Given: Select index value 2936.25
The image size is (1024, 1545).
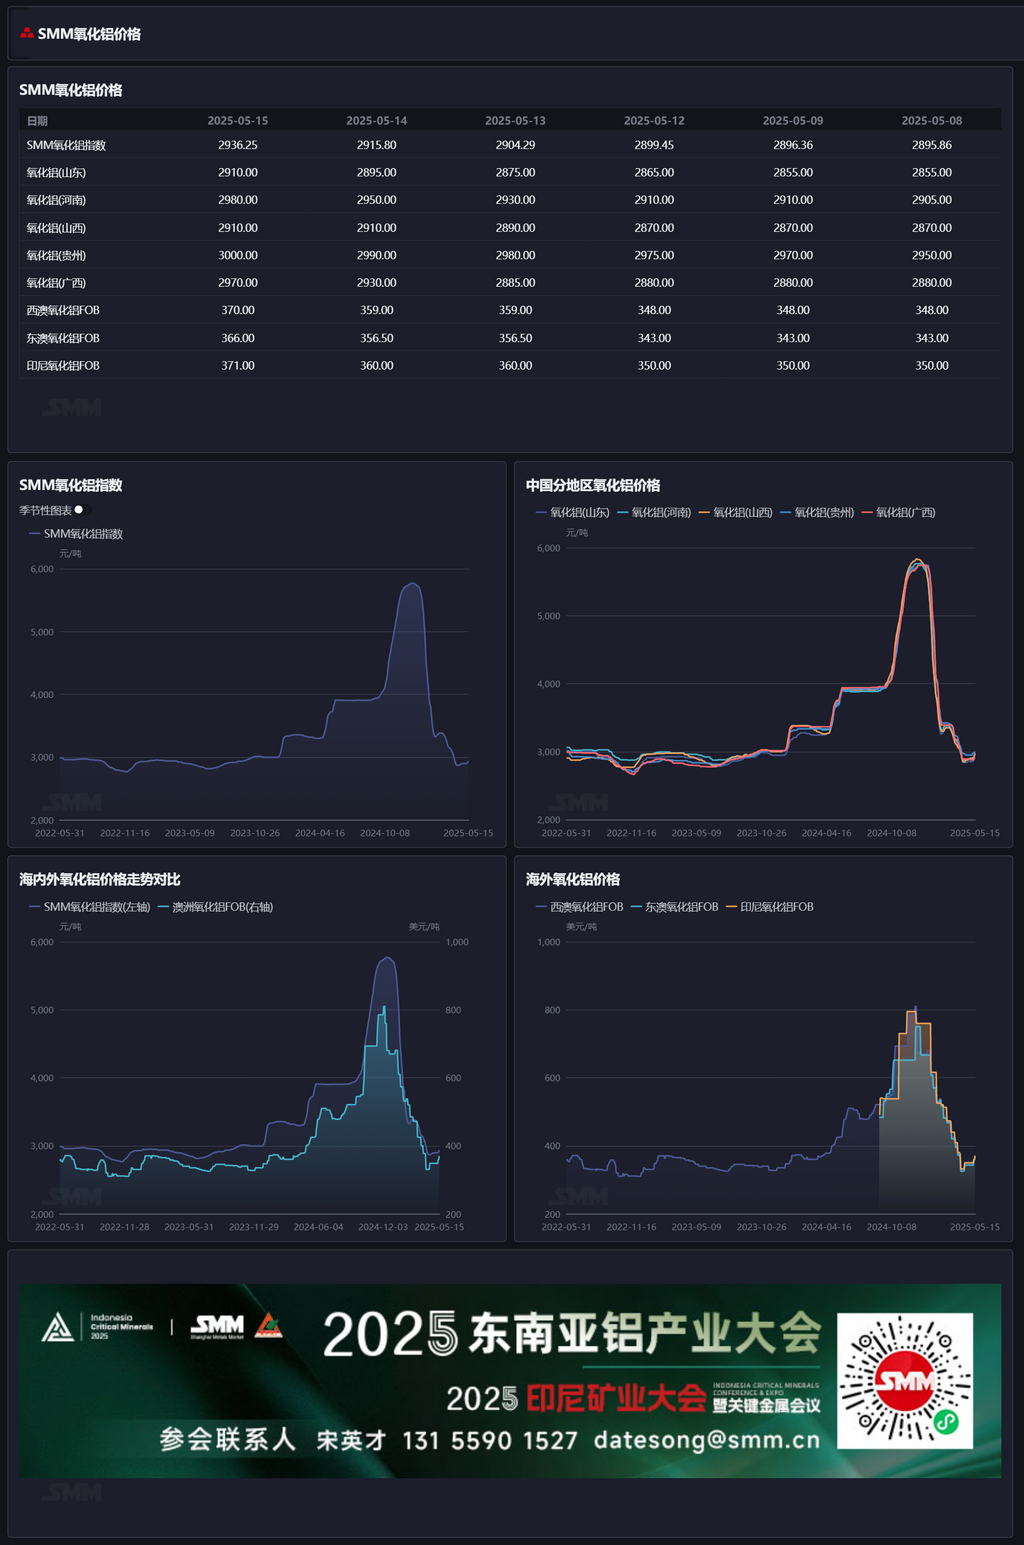Looking at the screenshot, I should click(238, 145).
